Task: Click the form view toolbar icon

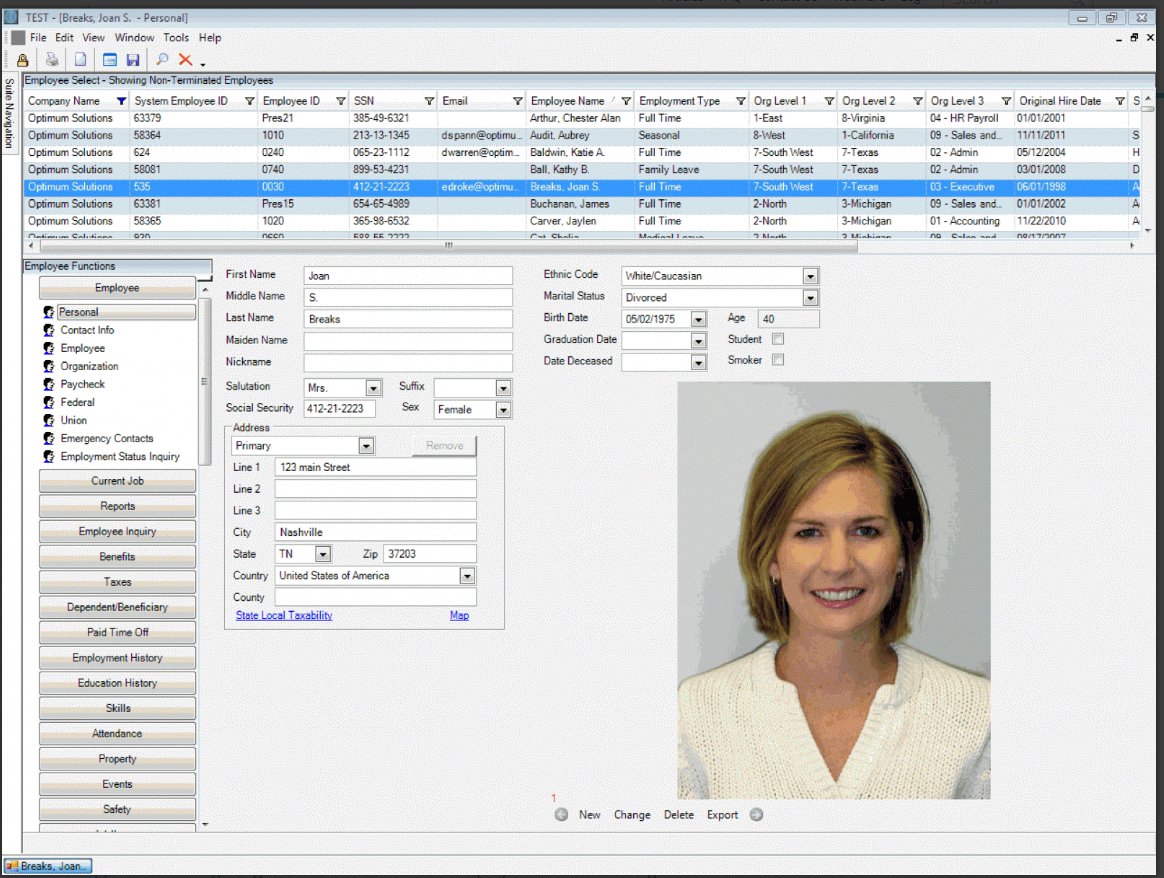Action: coord(110,60)
